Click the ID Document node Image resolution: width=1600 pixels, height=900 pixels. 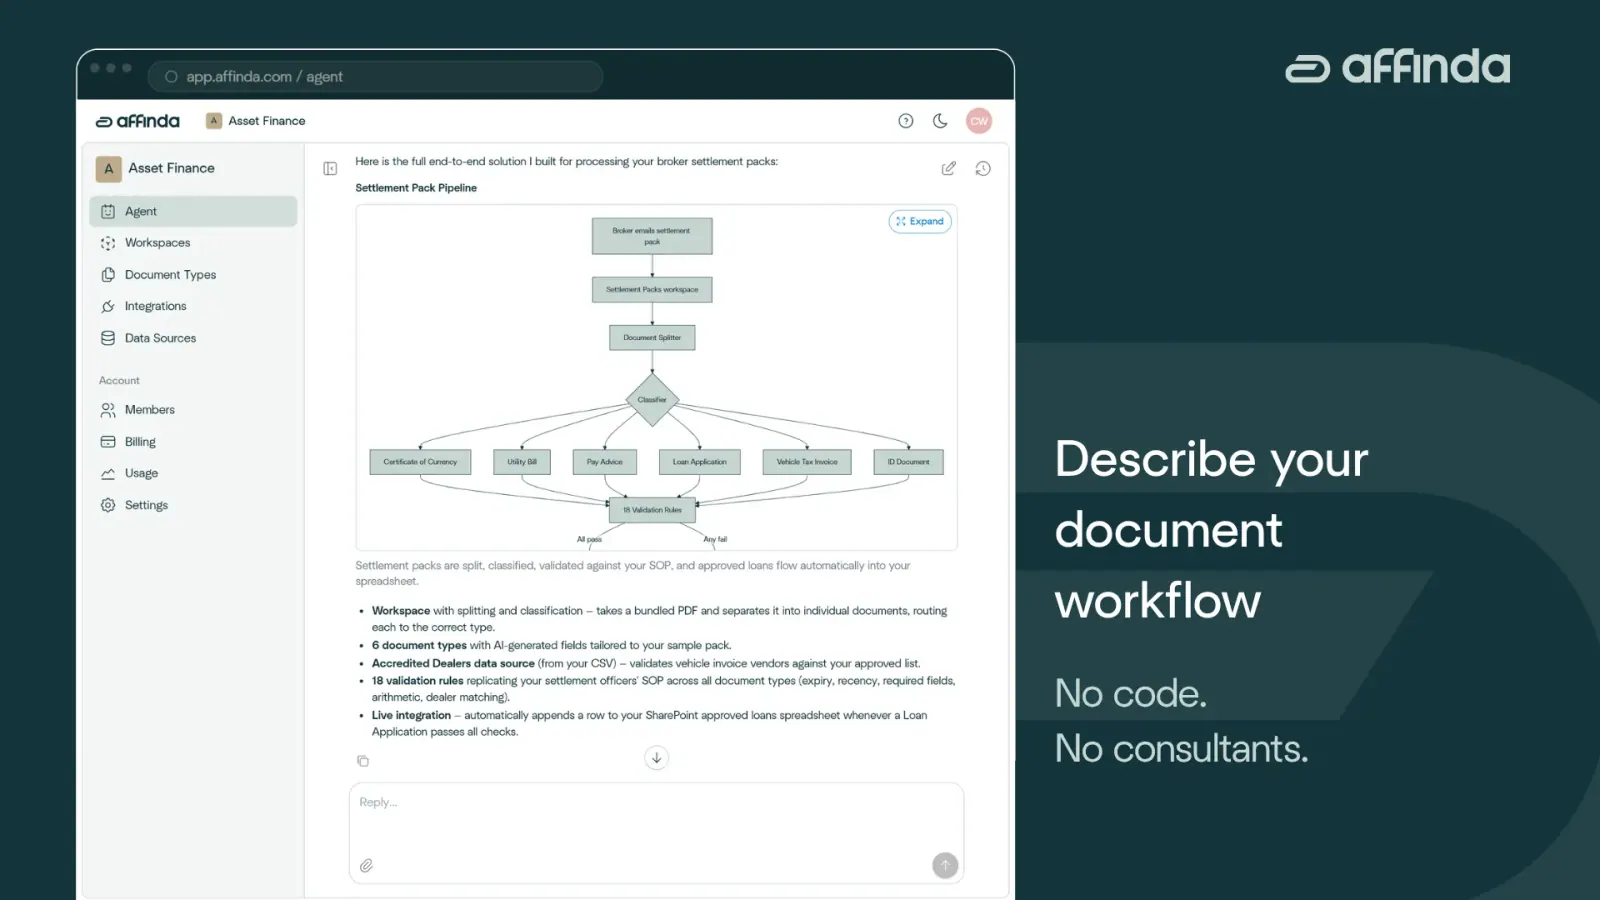click(x=909, y=462)
